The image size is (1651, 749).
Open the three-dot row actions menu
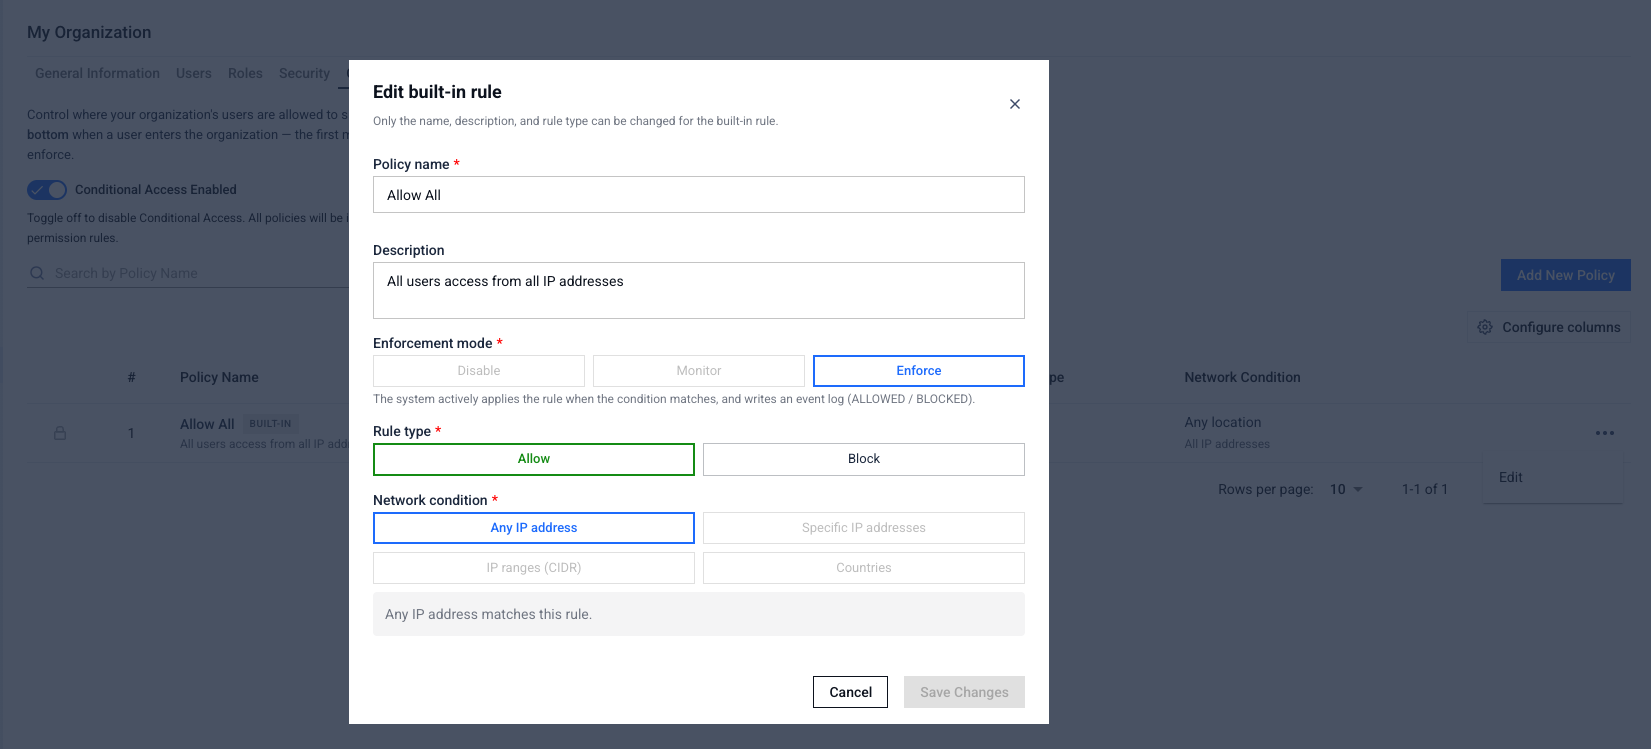(1605, 433)
